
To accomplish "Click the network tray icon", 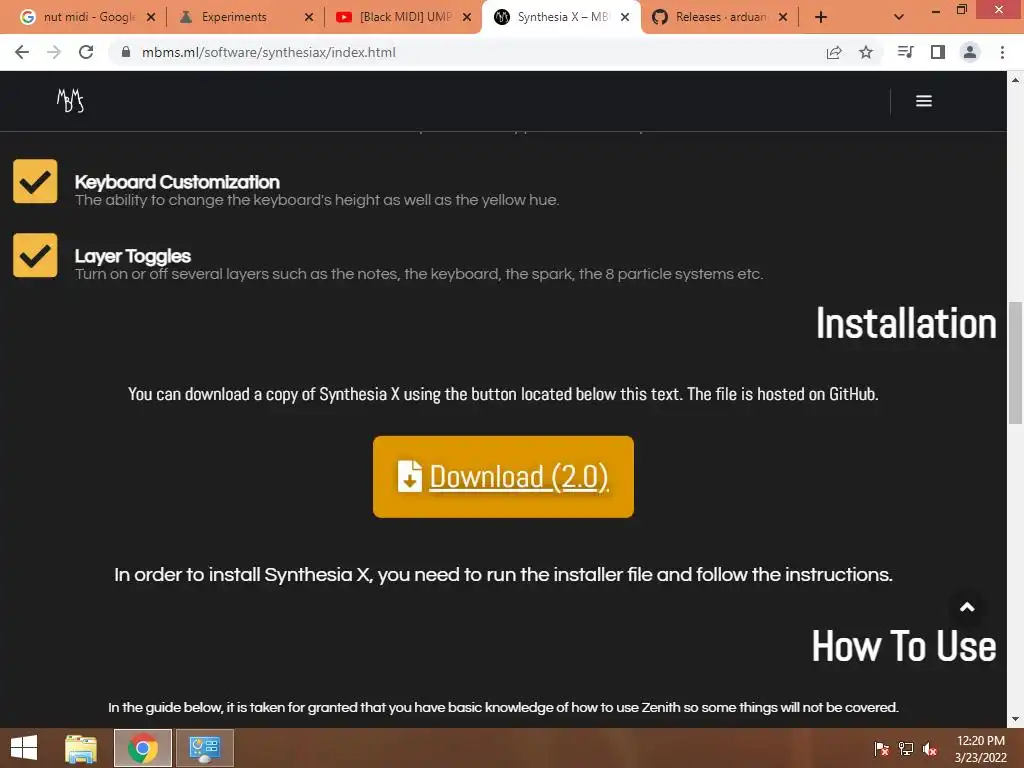I will [x=906, y=748].
